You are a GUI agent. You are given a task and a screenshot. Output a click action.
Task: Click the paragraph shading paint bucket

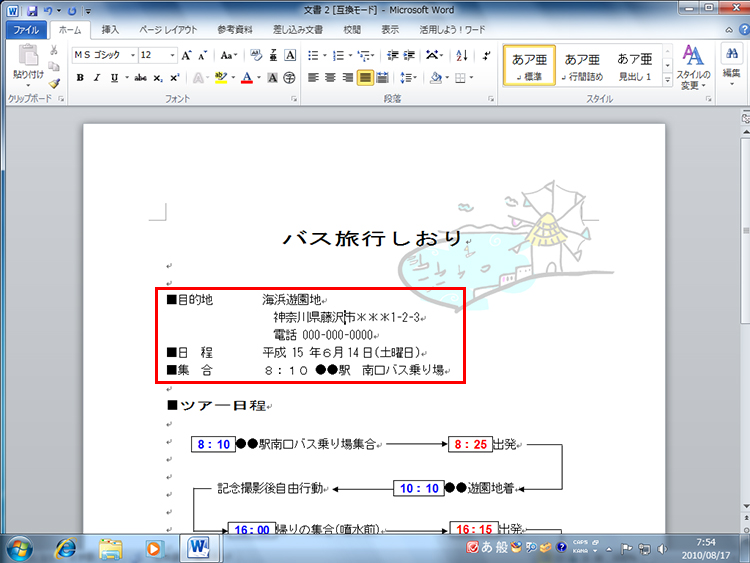pos(436,77)
